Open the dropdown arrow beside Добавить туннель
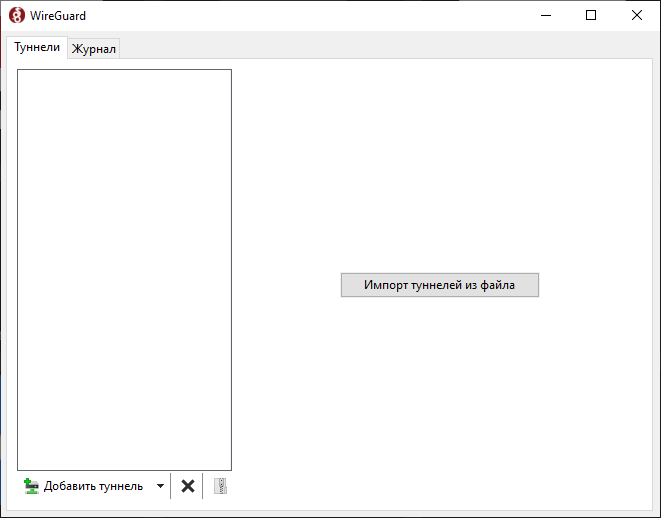The image size is (661, 518). pos(160,486)
